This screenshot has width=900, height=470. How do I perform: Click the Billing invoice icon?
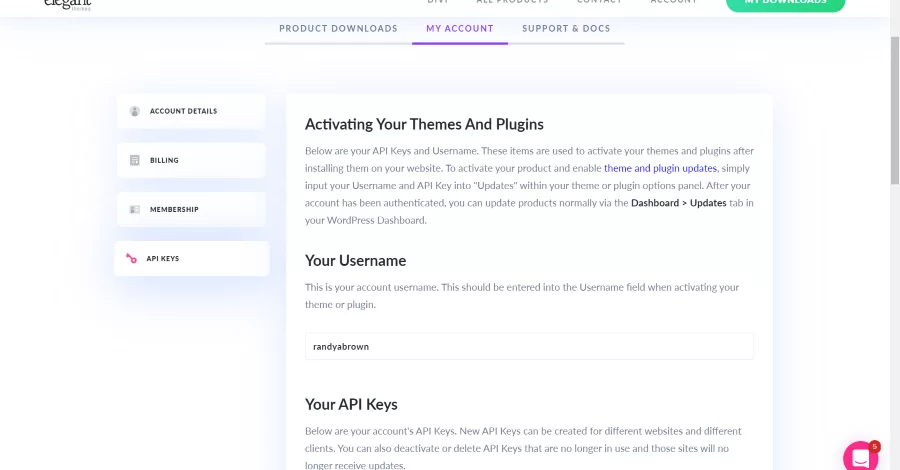pos(134,160)
